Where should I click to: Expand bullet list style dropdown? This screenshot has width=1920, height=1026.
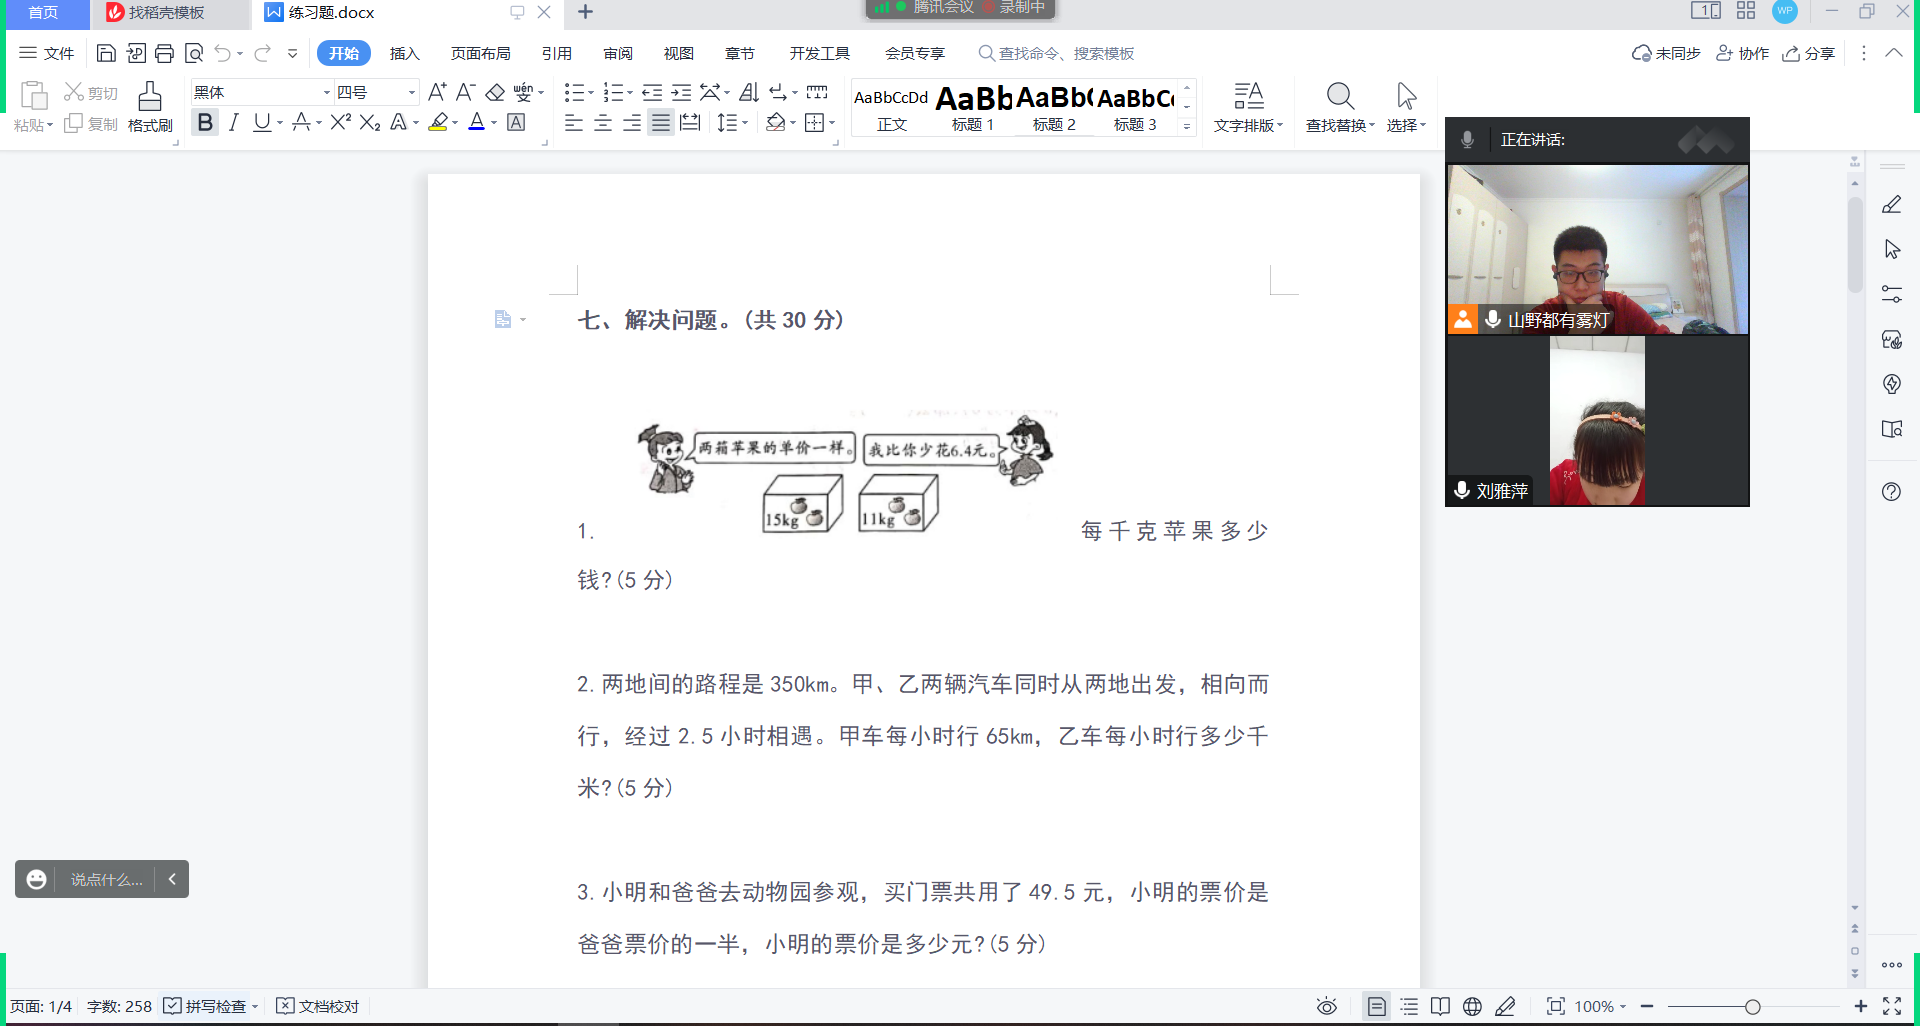pos(591,93)
